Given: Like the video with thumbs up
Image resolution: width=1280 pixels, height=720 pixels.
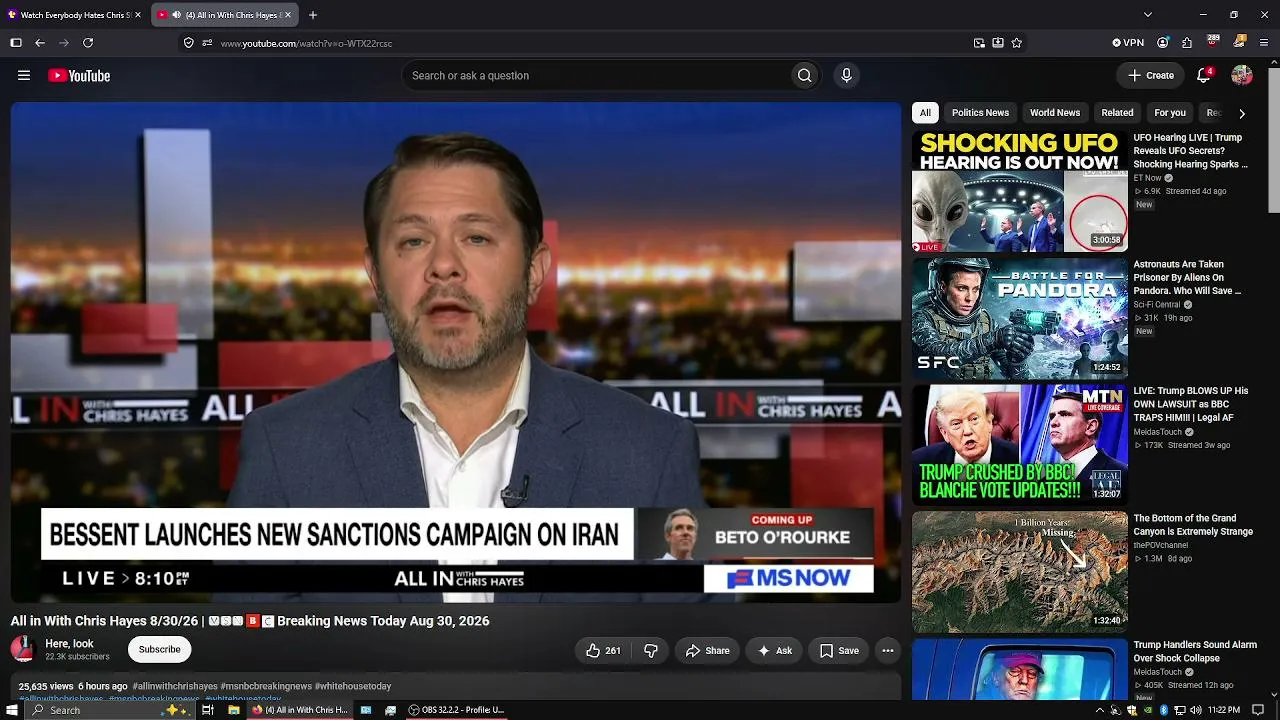Looking at the screenshot, I should (603, 651).
